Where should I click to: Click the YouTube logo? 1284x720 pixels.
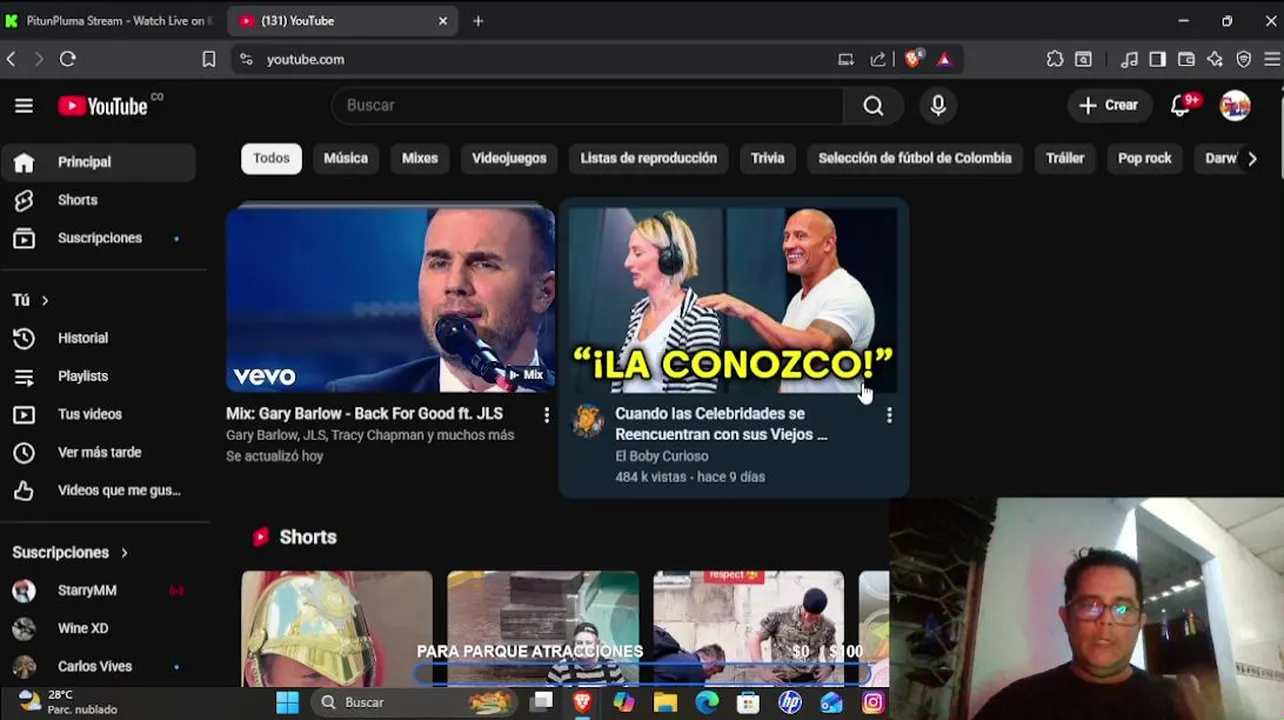pyautogui.click(x=103, y=105)
